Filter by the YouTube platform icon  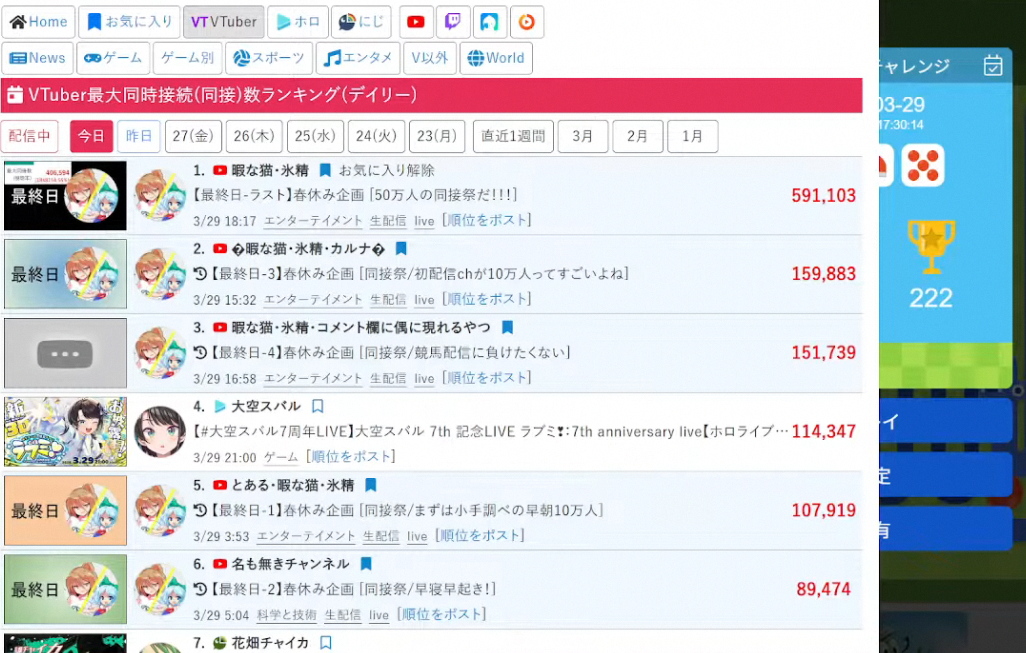coord(416,22)
